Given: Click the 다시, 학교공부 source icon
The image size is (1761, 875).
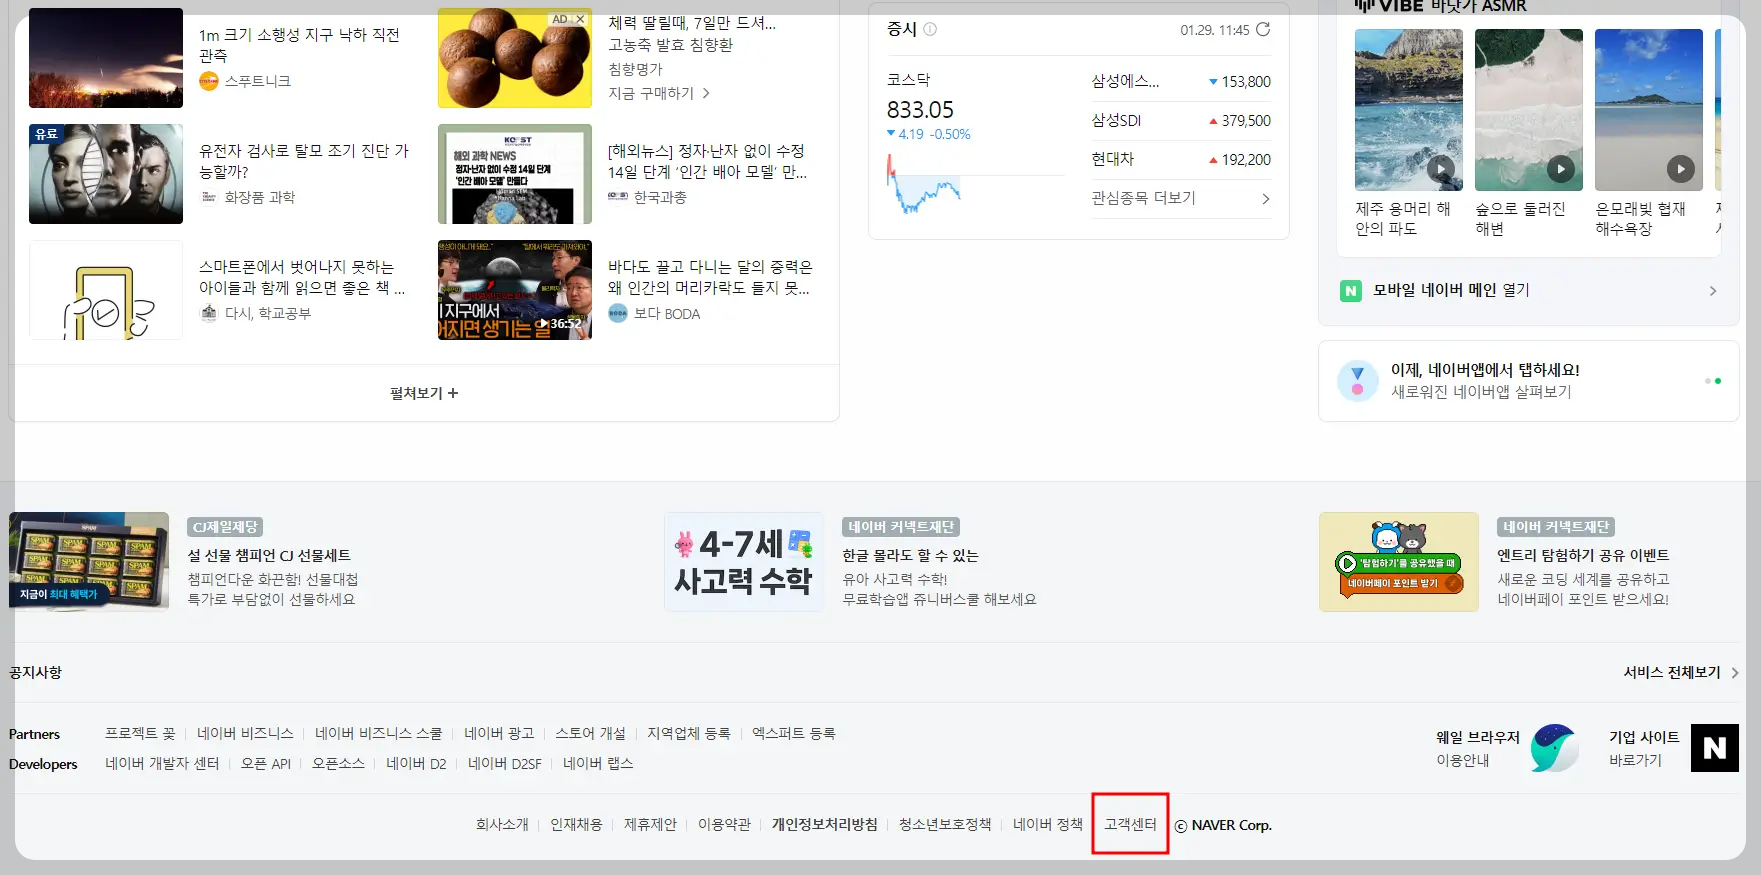Looking at the screenshot, I should [x=209, y=313].
